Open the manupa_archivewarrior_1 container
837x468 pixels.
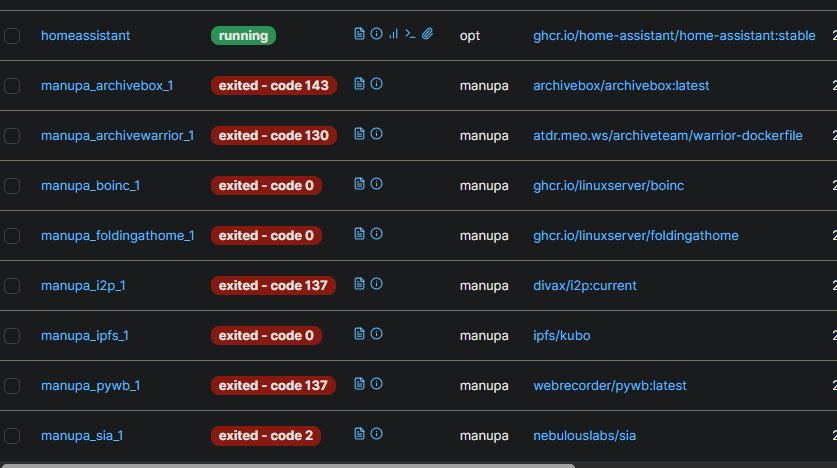tap(117, 136)
